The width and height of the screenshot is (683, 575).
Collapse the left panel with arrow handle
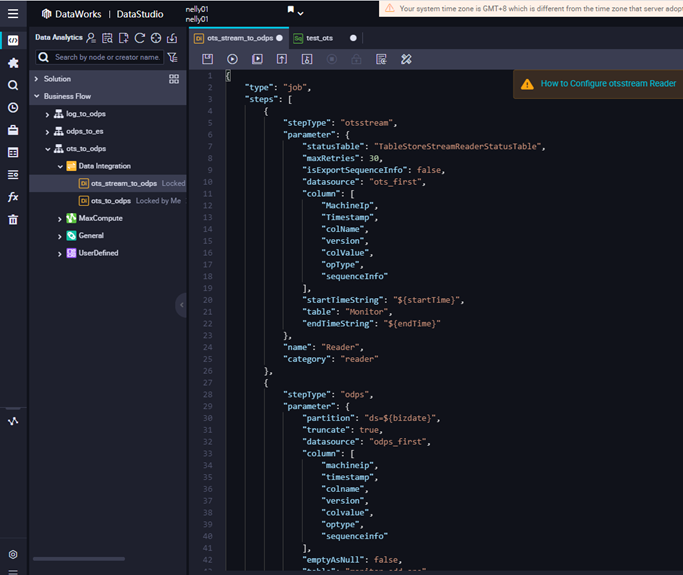point(181,305)
